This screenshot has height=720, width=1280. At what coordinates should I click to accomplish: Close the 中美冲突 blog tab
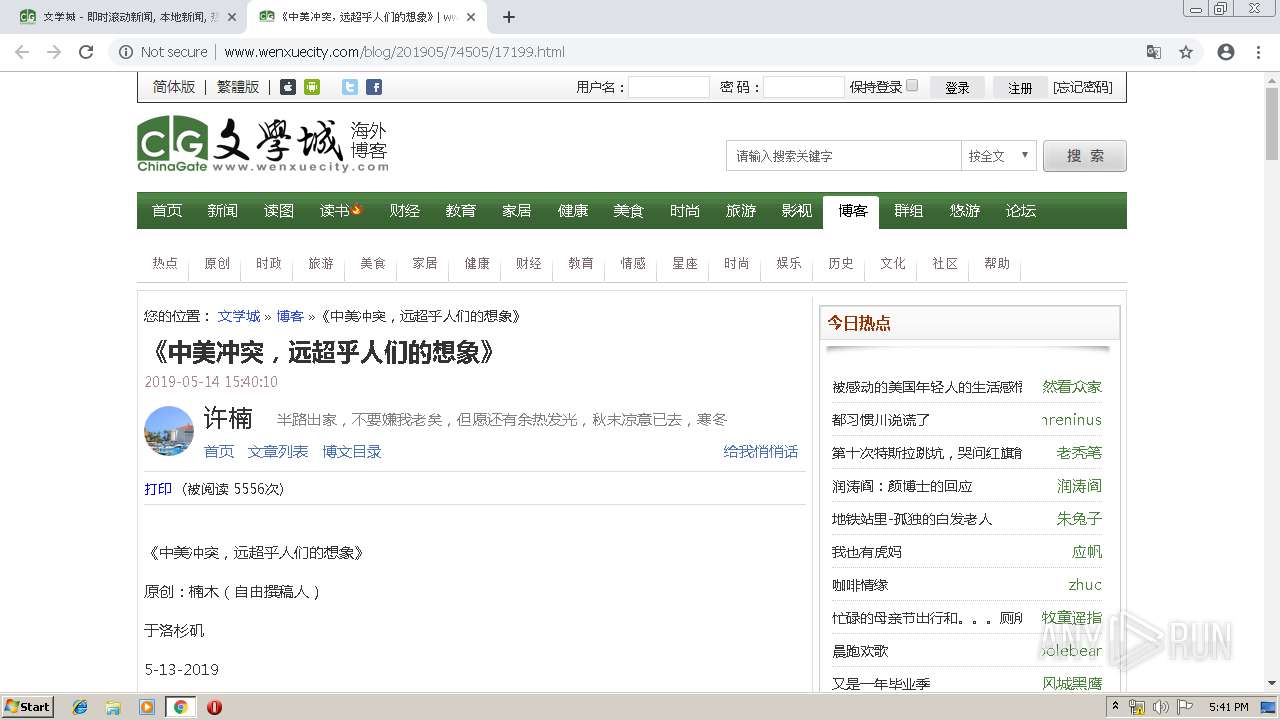coord(471,17)
